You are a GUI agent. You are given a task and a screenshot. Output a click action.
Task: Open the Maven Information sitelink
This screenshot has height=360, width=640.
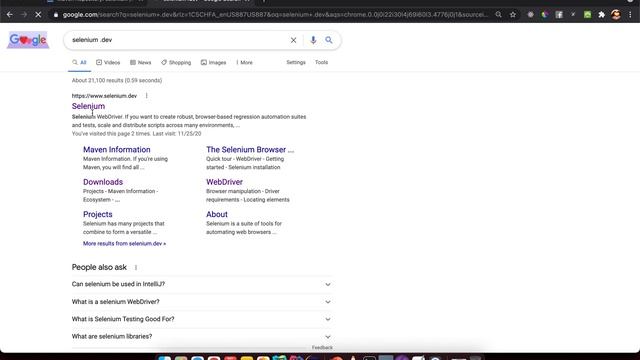tap(117, 149)
